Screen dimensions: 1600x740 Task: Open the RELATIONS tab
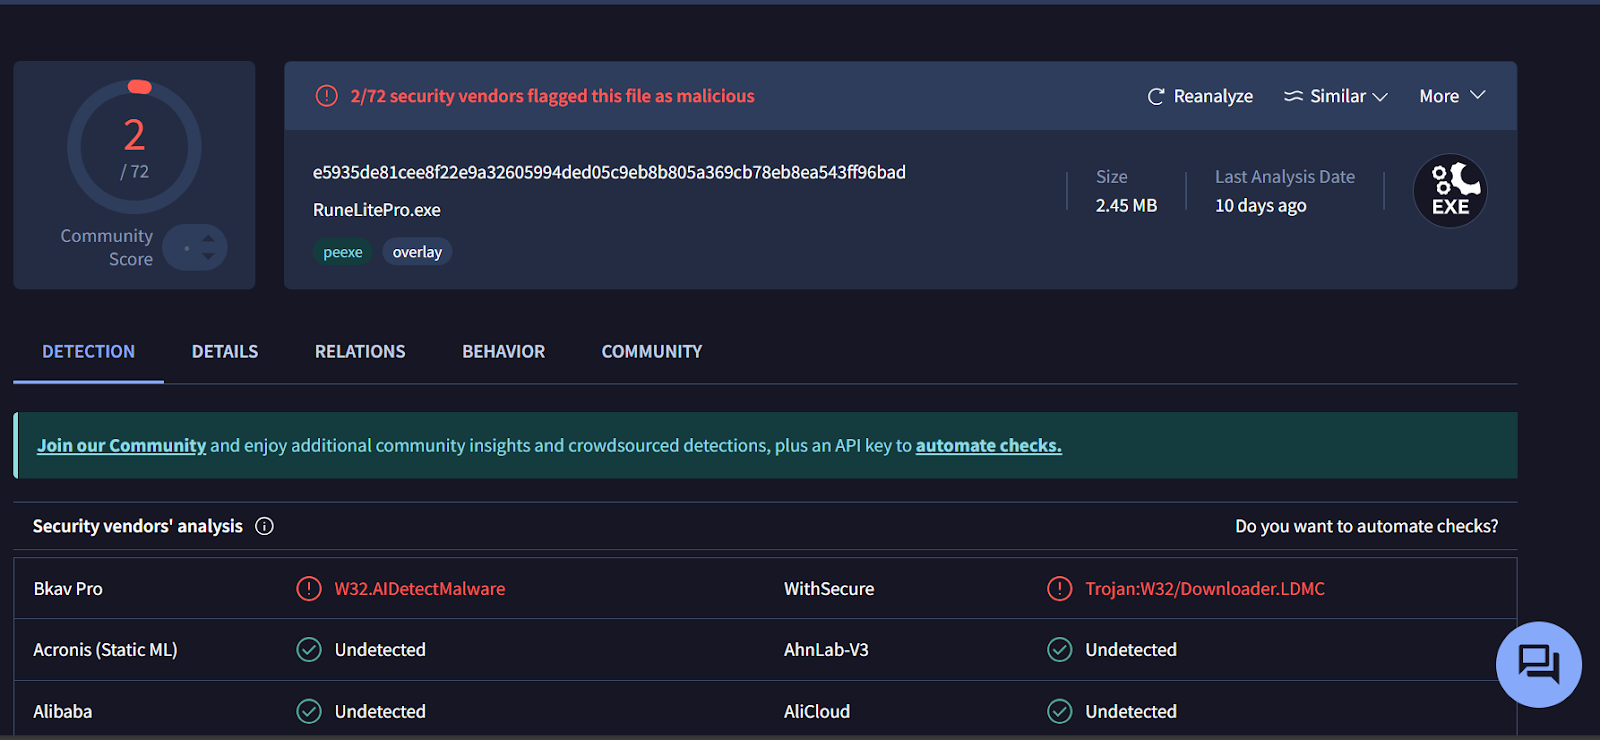[x=360, y=352]
